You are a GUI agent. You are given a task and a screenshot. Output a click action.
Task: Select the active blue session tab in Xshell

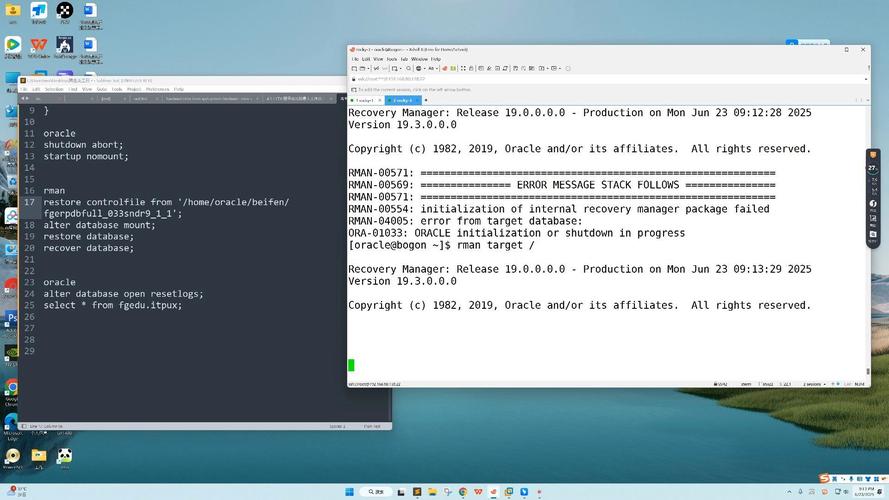[403, 100]
